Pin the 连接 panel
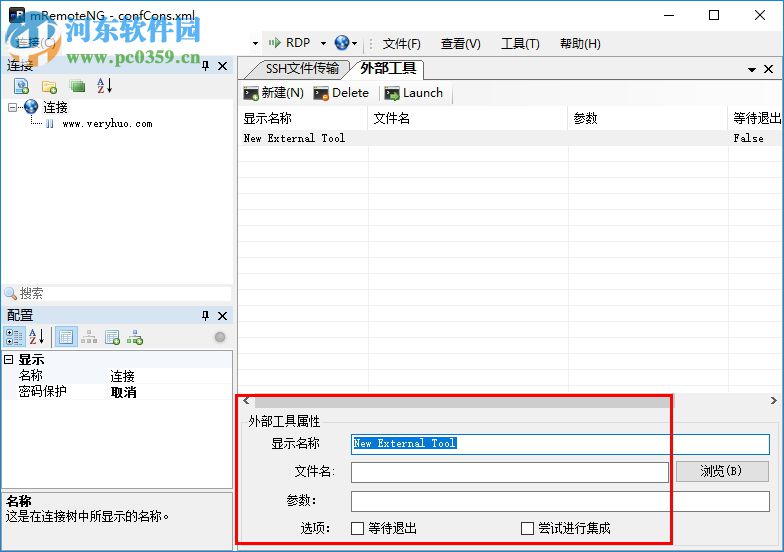Viewport: 784px width, 552px height. pos(206,66)
